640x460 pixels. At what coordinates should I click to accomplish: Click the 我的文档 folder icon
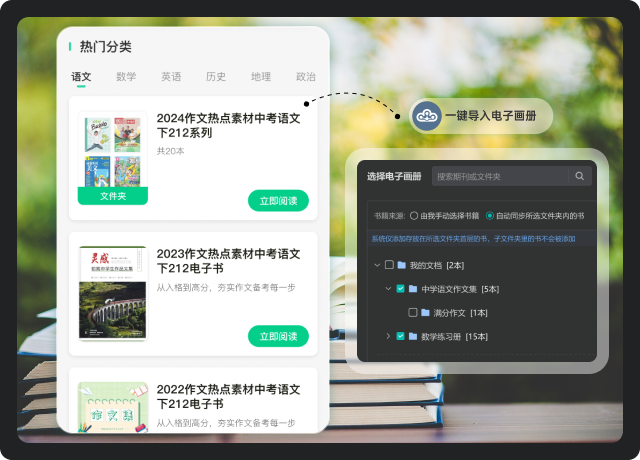click(402, 265)
